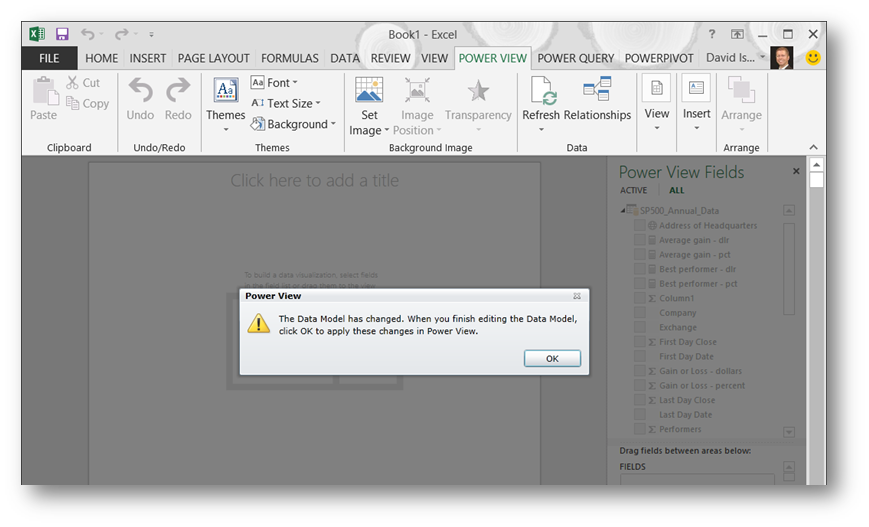Check Best performer - dlr field

[640, 269]
